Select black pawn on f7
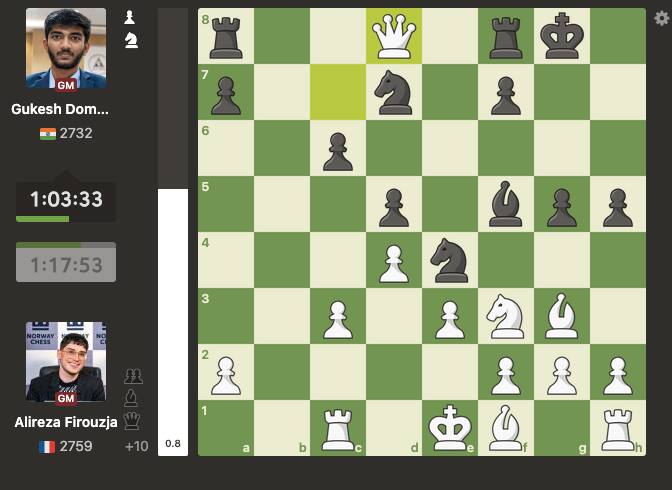 [506, 95]
